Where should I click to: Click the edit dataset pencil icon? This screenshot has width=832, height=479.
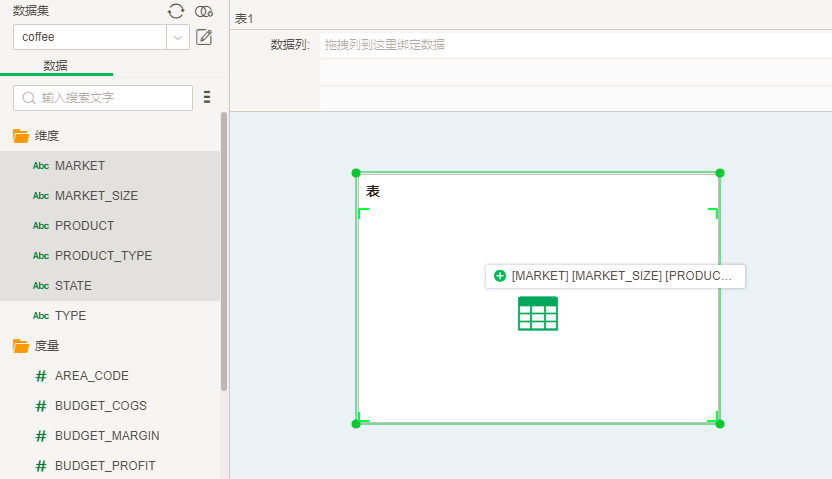204,38
